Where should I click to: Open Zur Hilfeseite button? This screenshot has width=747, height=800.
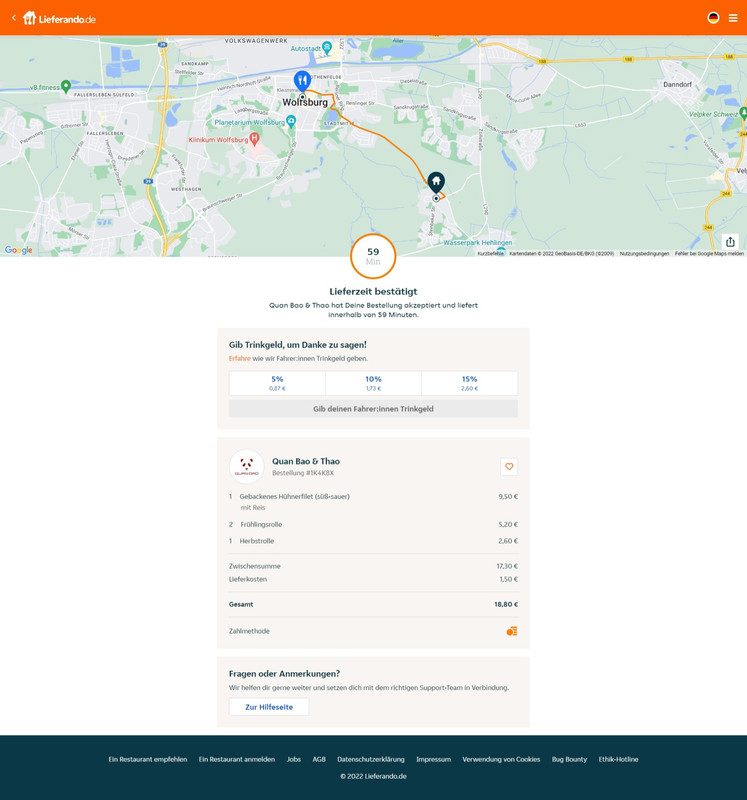[x=269, y=707]
